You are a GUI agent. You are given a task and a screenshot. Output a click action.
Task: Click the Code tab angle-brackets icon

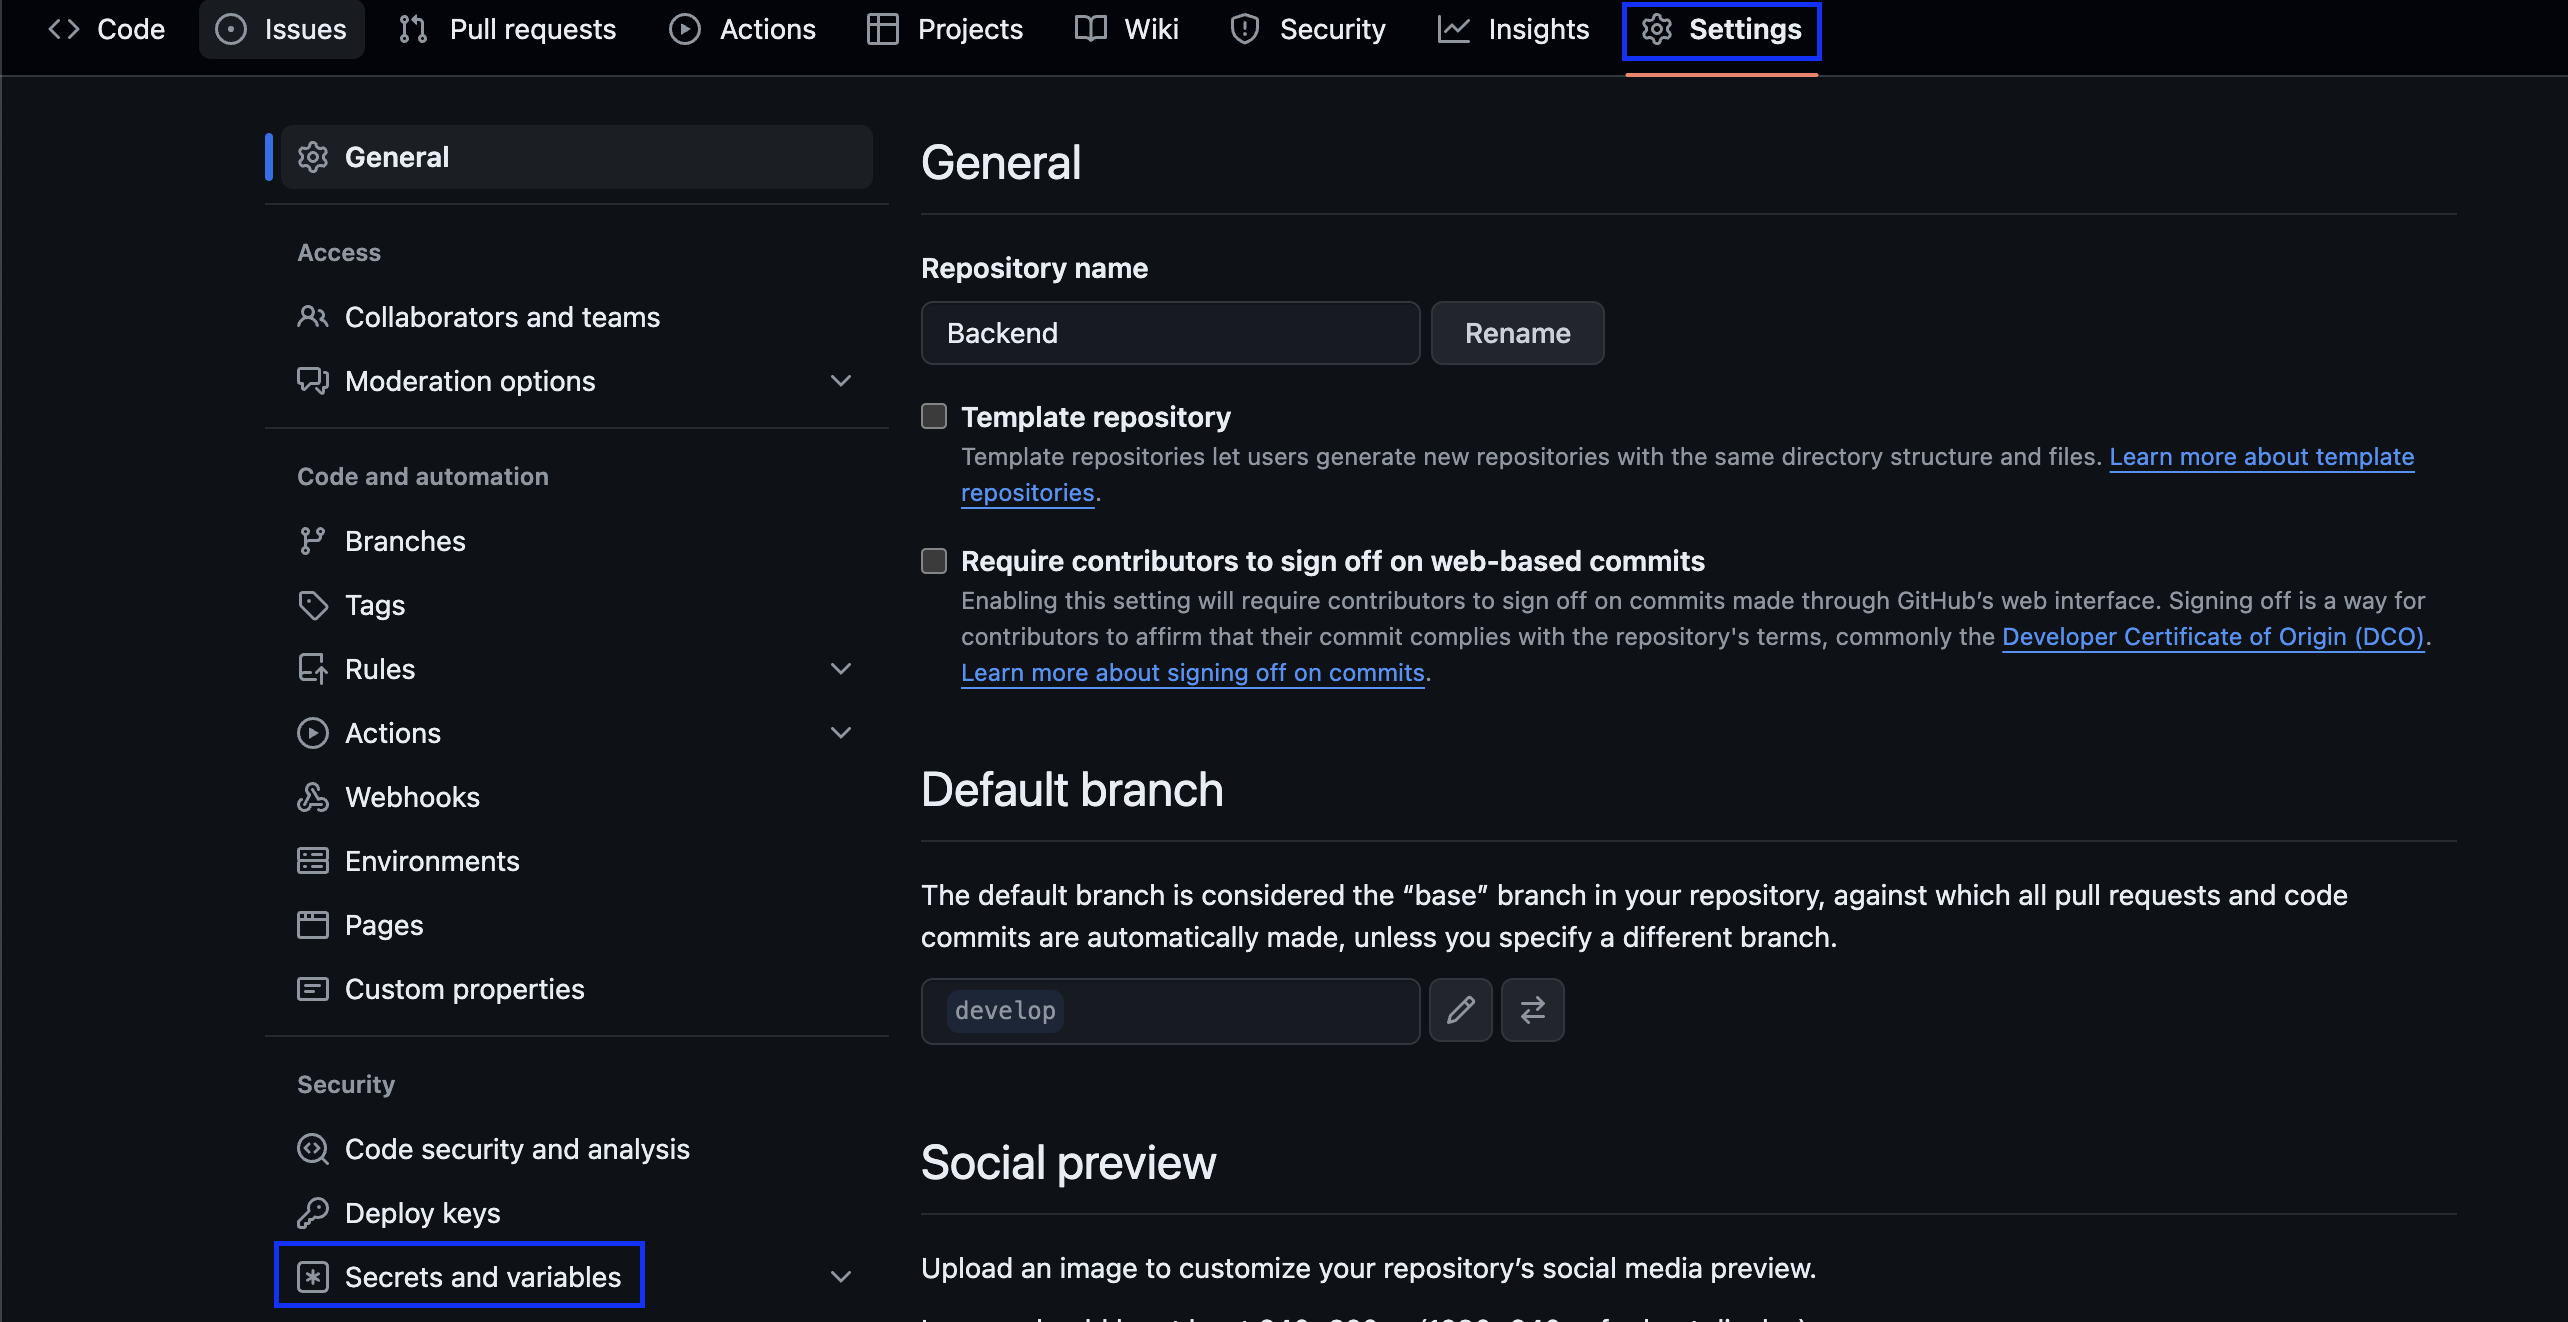point(64,29)
